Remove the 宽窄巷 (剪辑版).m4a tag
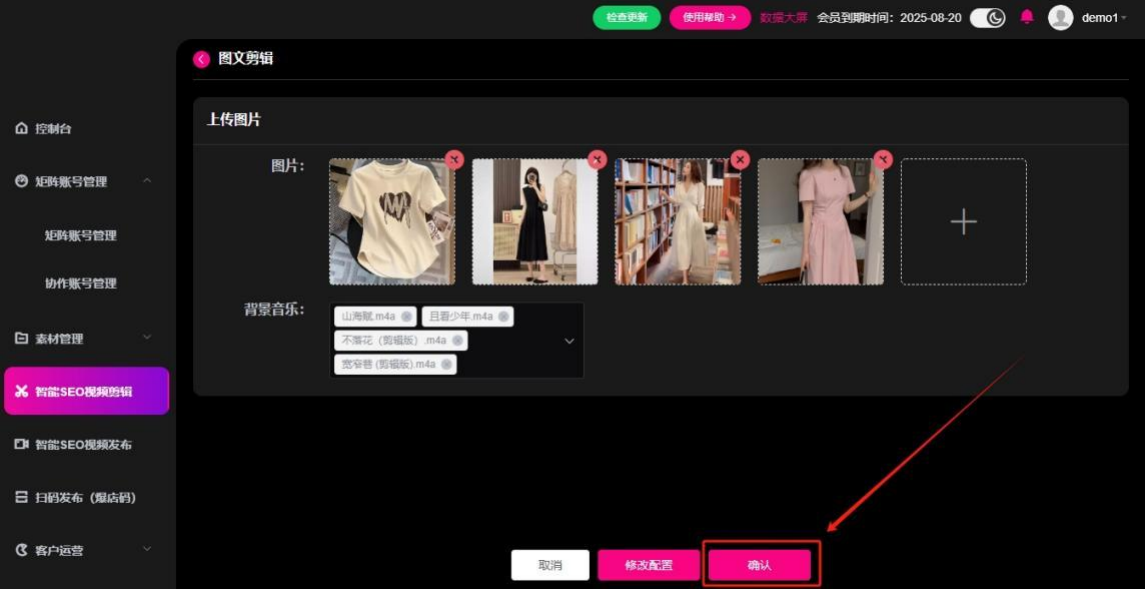 [447, 365]
